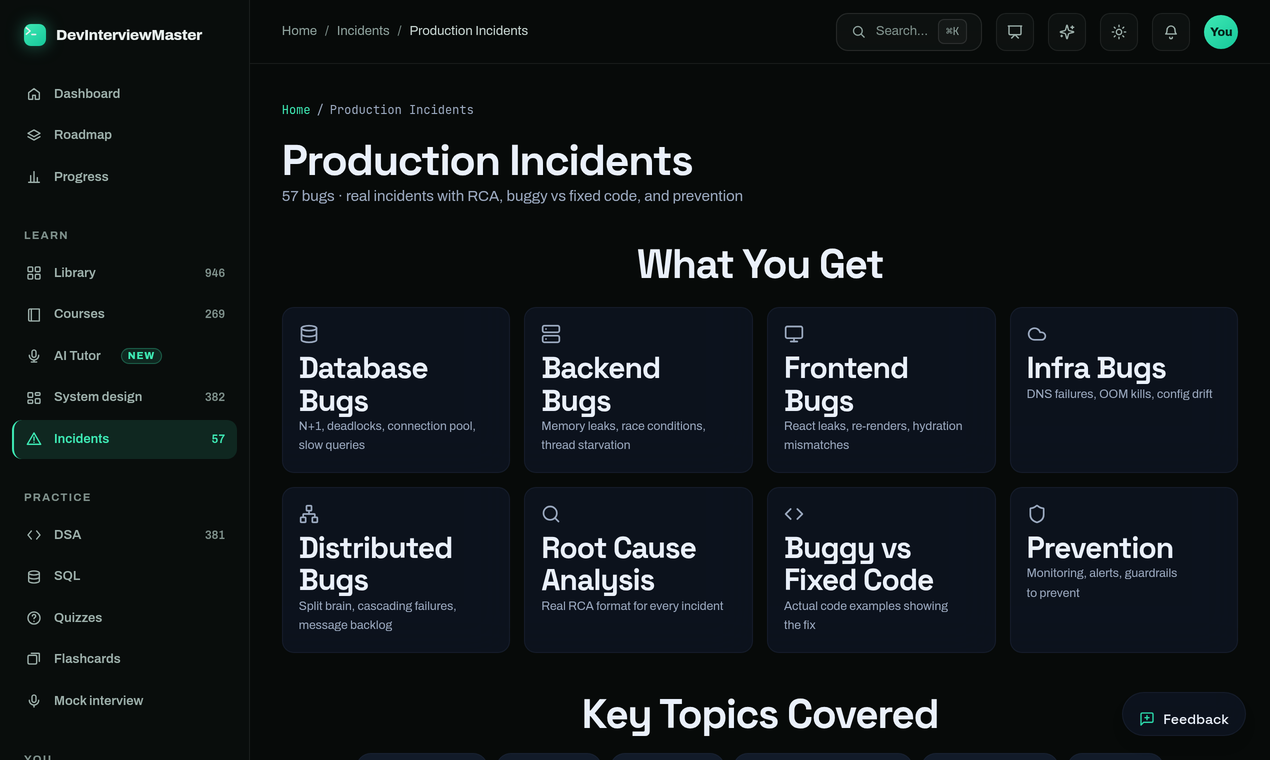The height and width of the screenshot is (760, 1270).
Task: Click the 'DNS failures, OOM kills, config drift' text
Action: 1119,394
